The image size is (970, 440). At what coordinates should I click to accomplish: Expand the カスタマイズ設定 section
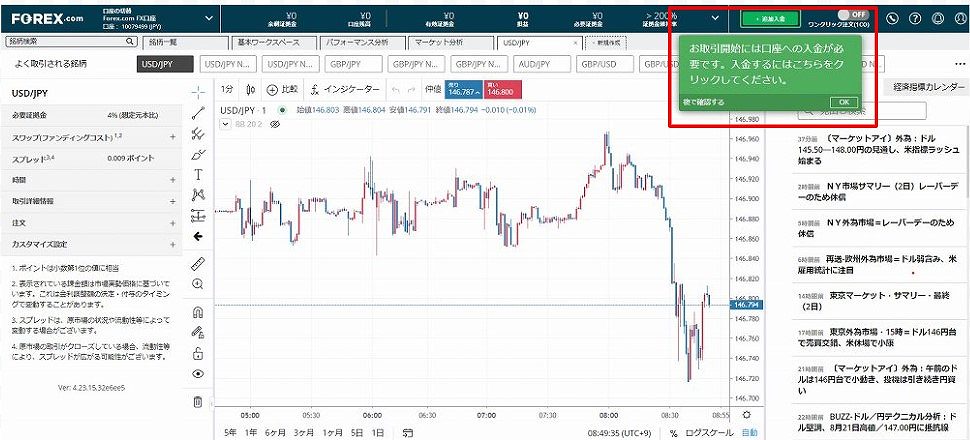(173, 244)
